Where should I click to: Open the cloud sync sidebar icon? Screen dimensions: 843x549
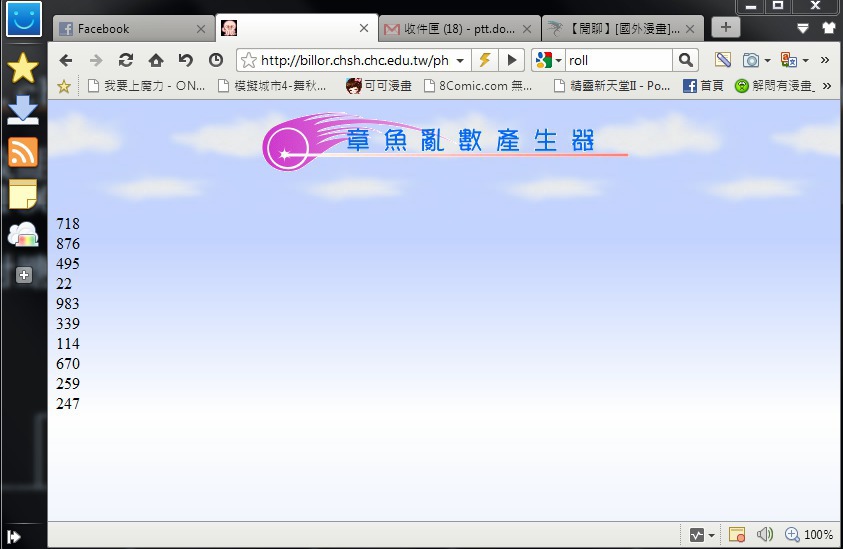click(23, 234)
